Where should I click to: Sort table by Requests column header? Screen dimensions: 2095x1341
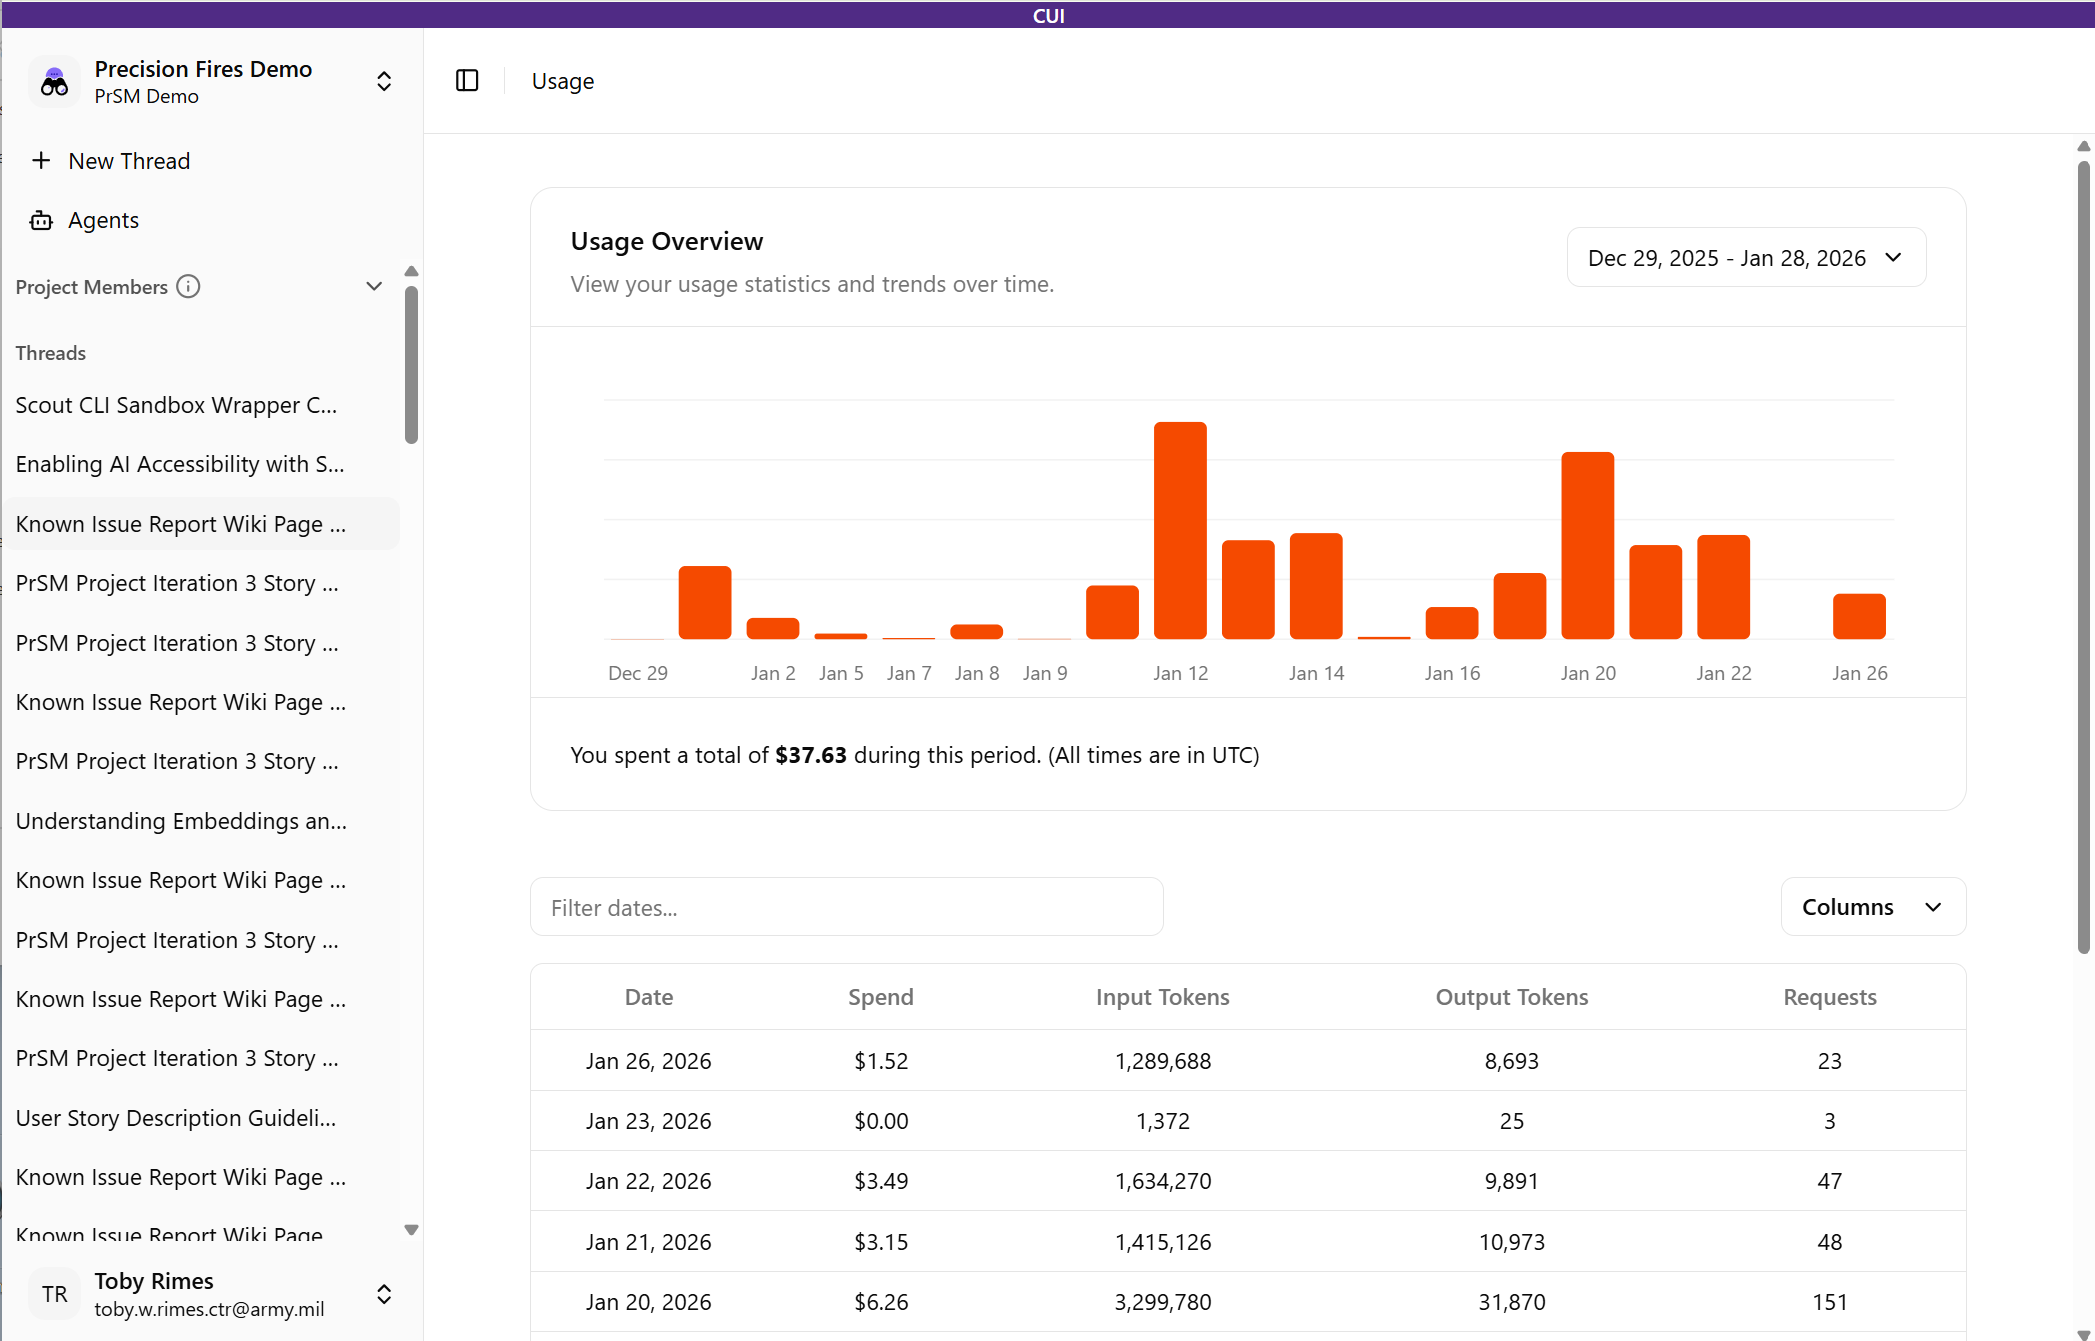click(1829, 997)
